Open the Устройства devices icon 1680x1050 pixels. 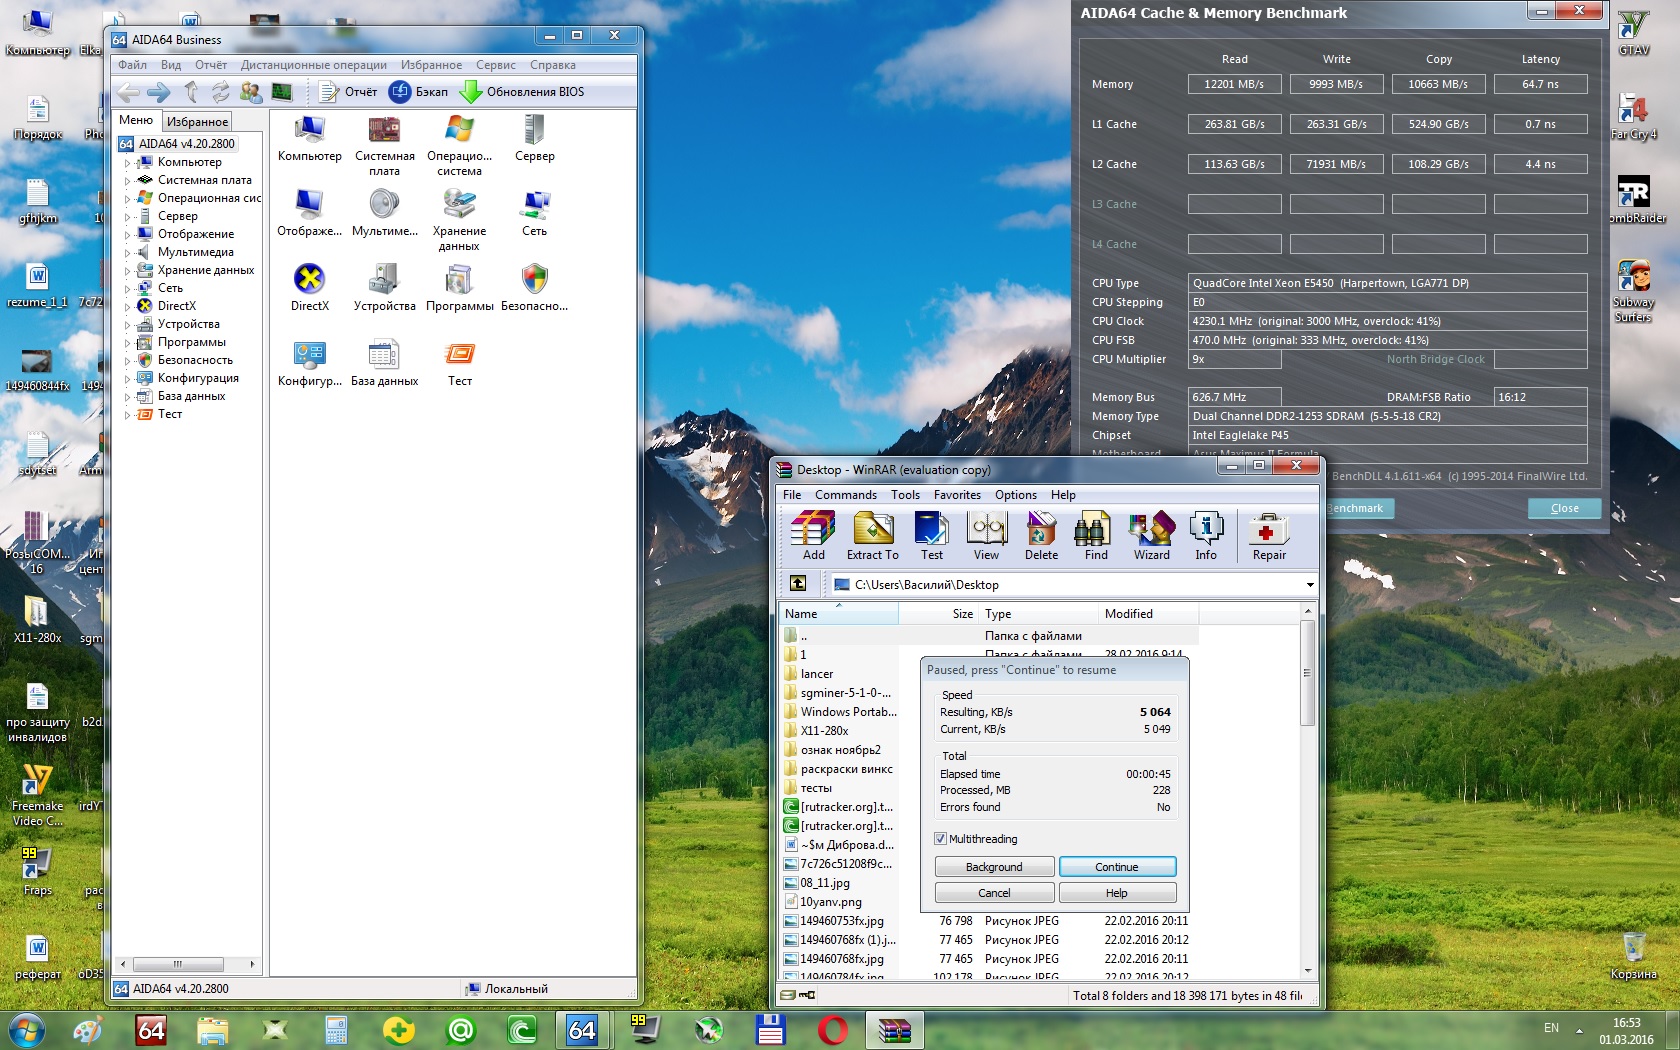pos(384,288)
